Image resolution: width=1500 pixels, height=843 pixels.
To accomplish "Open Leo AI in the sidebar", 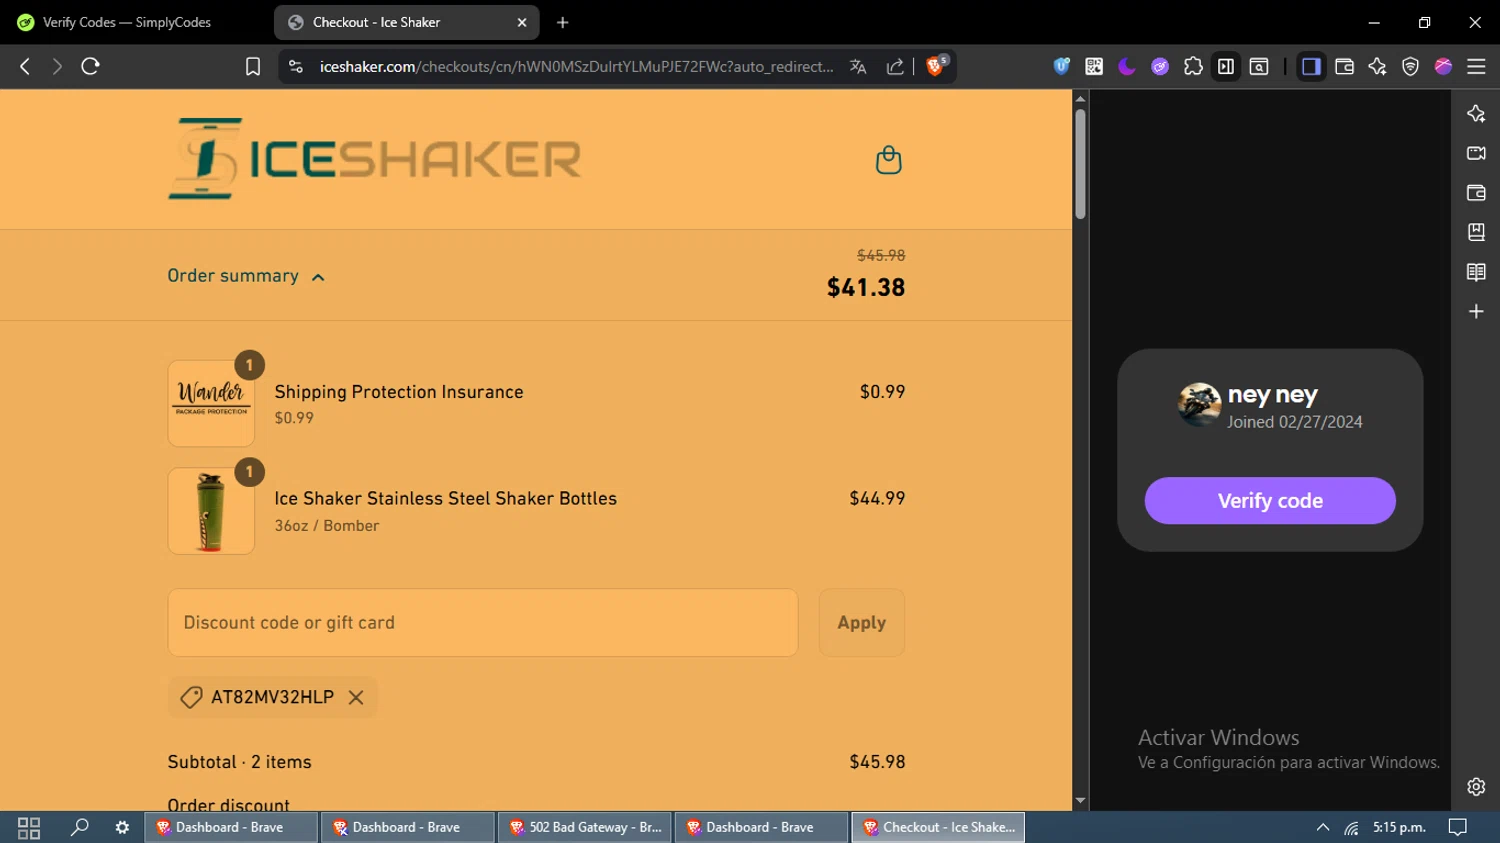I will (1476, 113).
